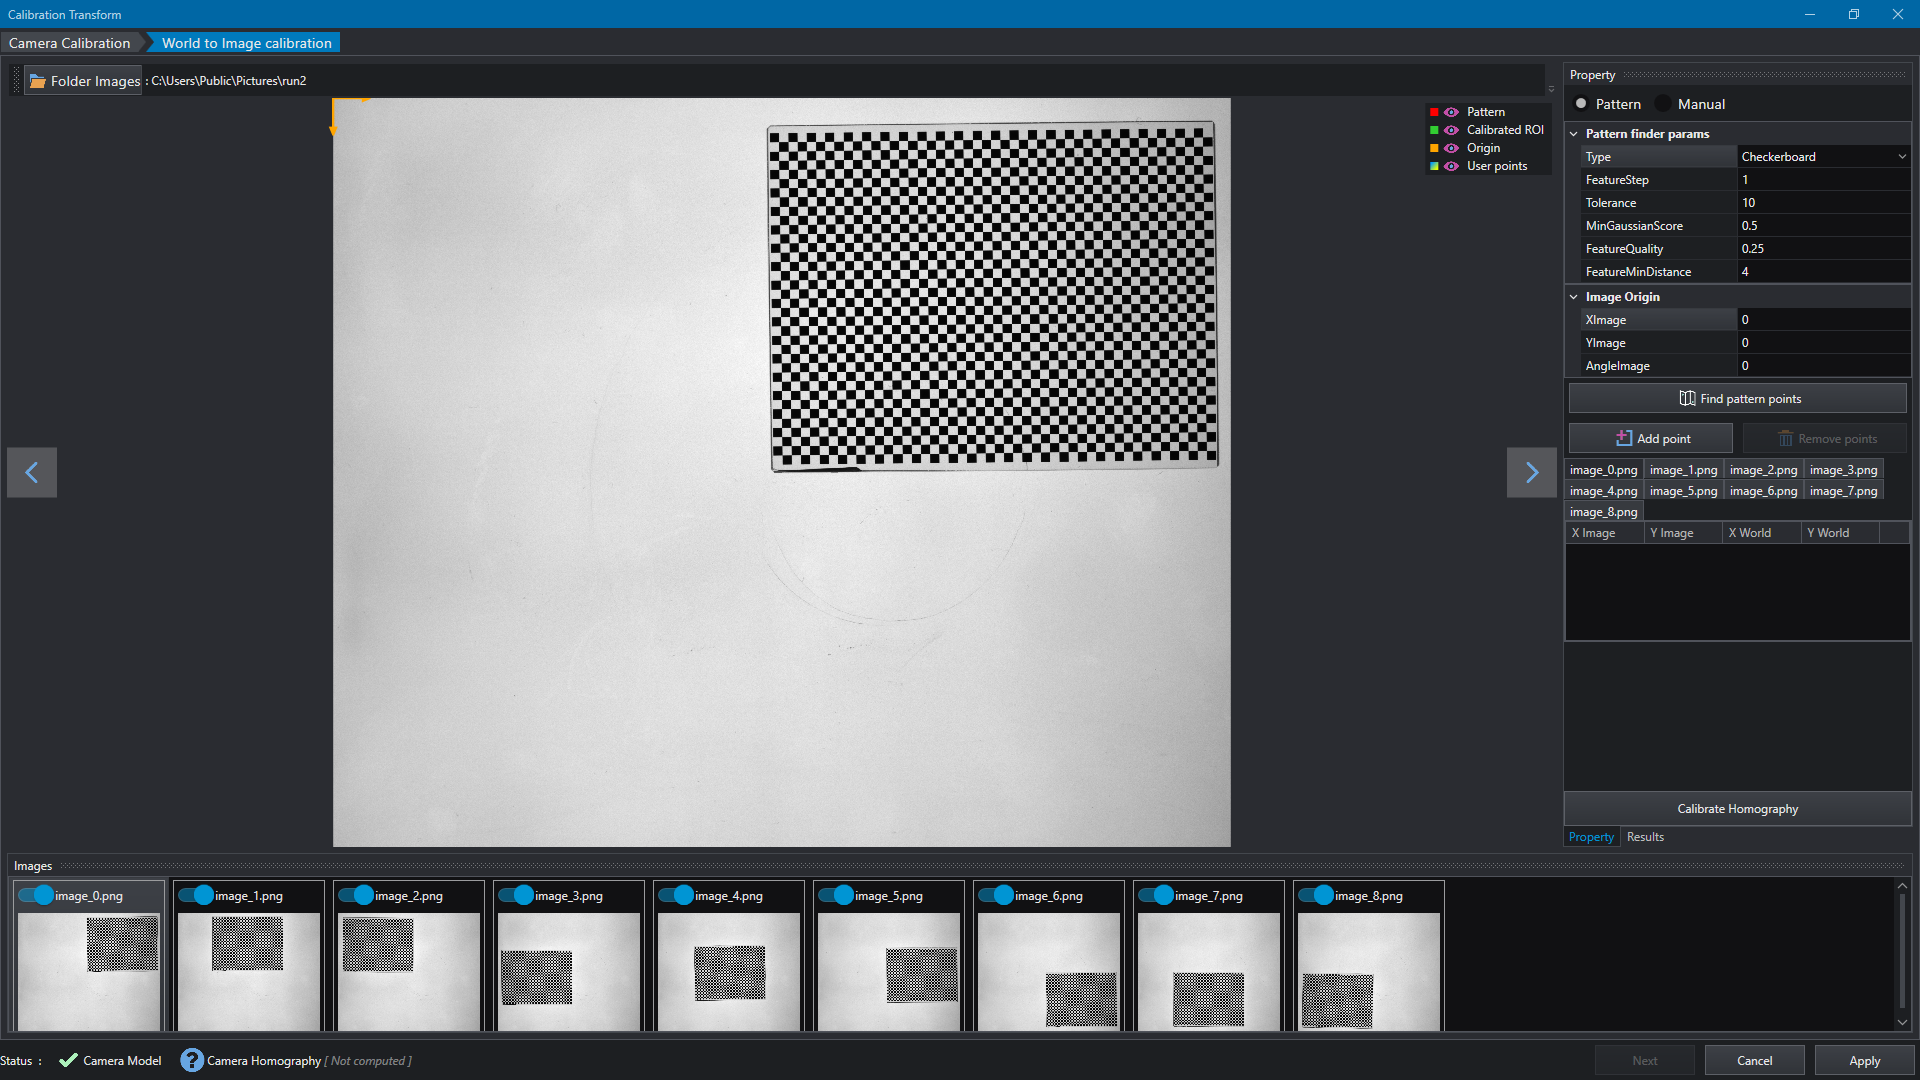Toggle the image_0.png enable switch
This screenshot has height=1080, width=1920.
[36, 895]
